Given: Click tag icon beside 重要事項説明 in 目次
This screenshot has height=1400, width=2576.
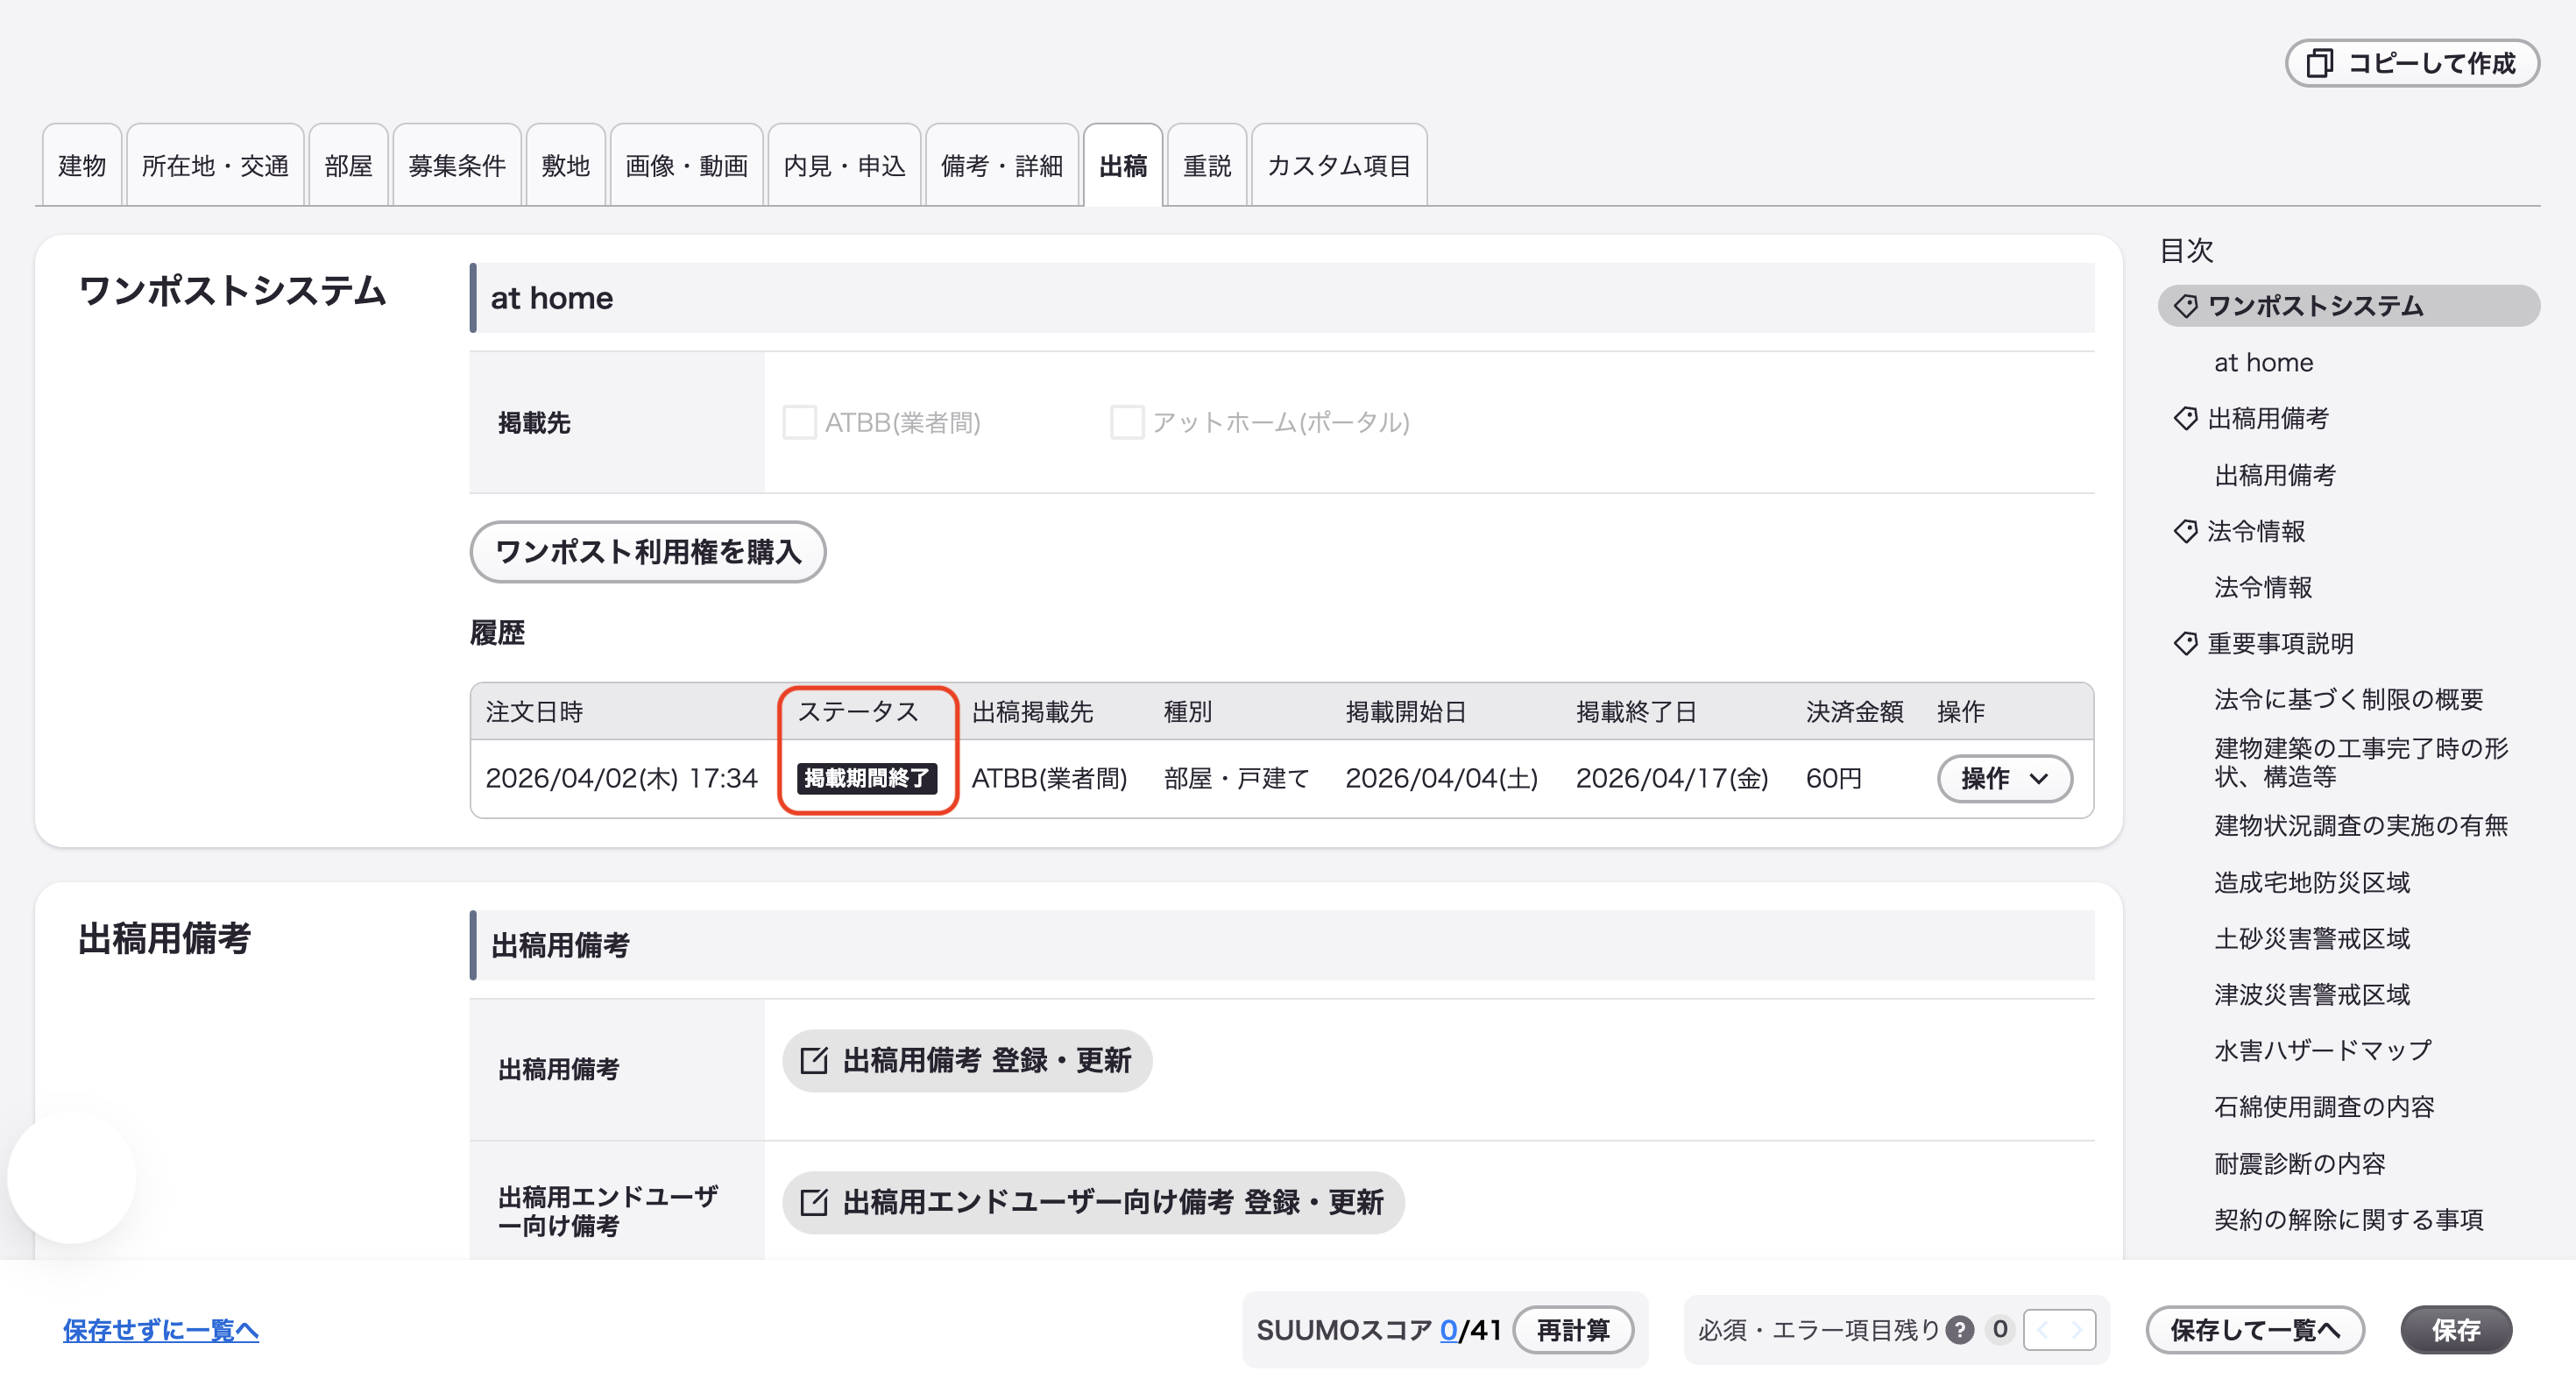Looking at the screenshot, I should [2185, 643].
